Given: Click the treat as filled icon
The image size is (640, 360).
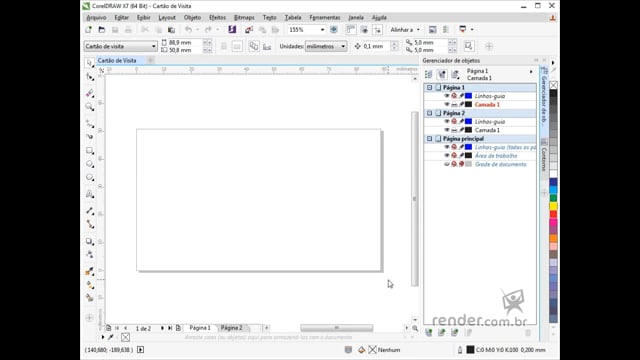Looking at the screenshot, I should (x=469, y=46).
